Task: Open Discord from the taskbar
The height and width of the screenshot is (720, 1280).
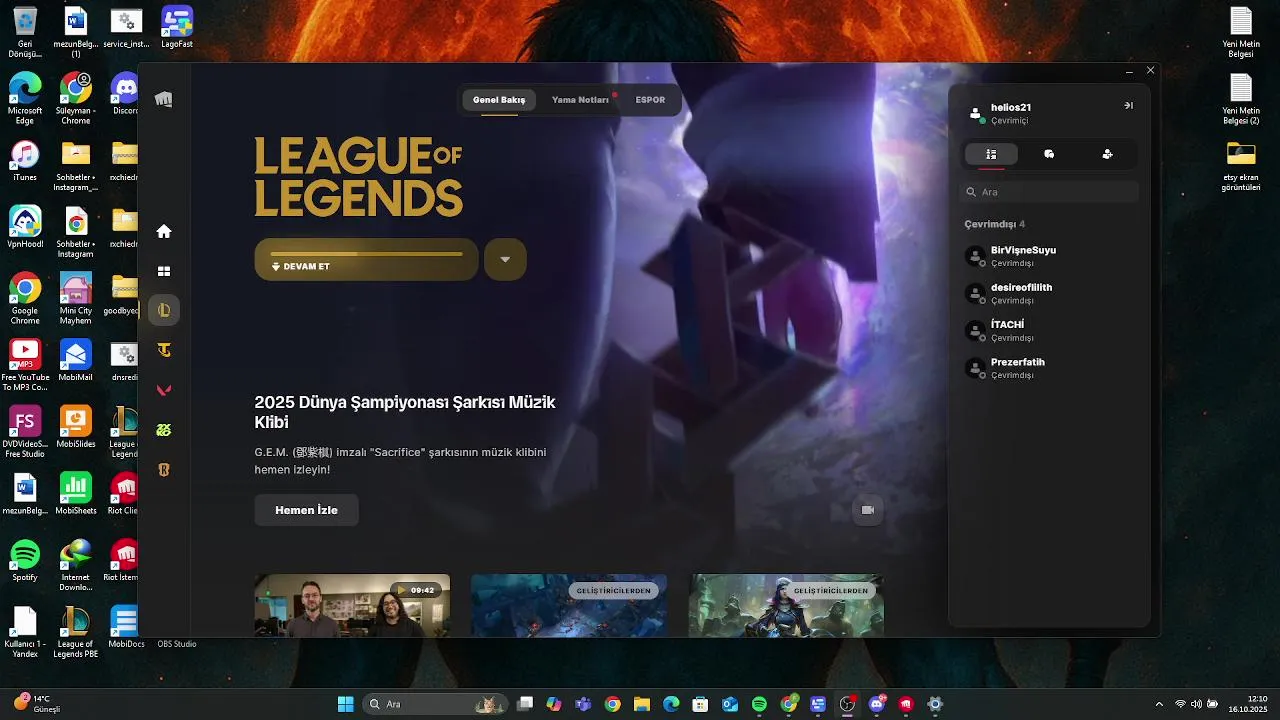Action: pyautogui.click(x=878, y=704)
